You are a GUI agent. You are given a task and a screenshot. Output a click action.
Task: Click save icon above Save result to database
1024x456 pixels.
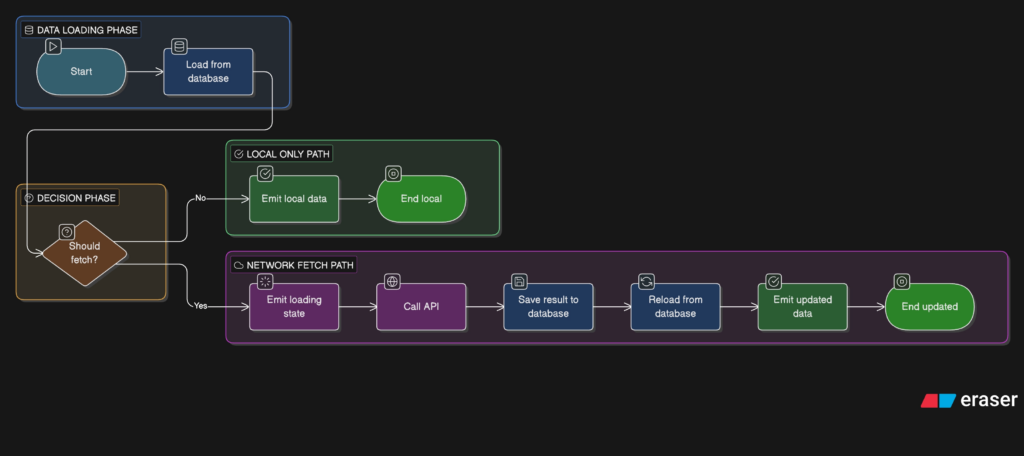(519, 282)
